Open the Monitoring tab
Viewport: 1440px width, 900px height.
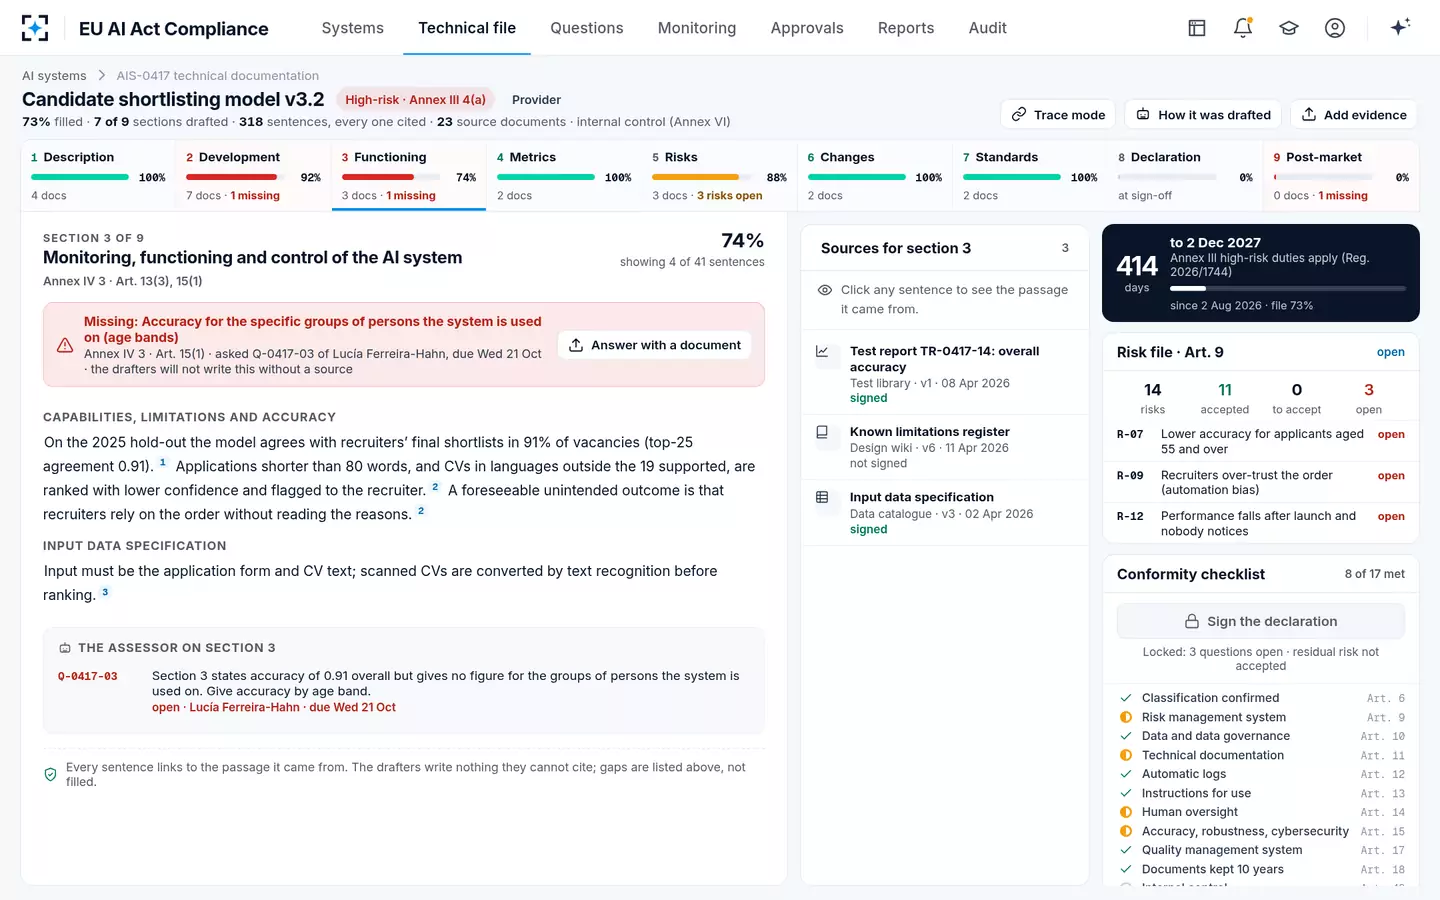(x=697, y=28)
